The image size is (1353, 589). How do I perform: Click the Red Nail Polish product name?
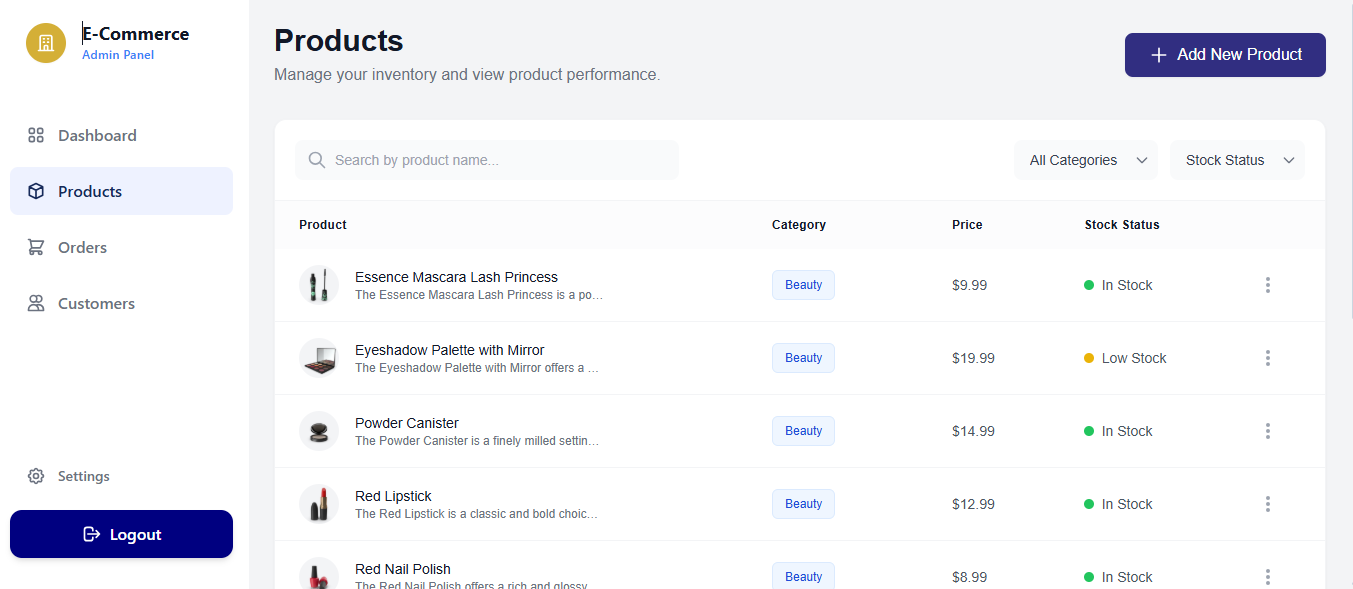coord(403,569)
